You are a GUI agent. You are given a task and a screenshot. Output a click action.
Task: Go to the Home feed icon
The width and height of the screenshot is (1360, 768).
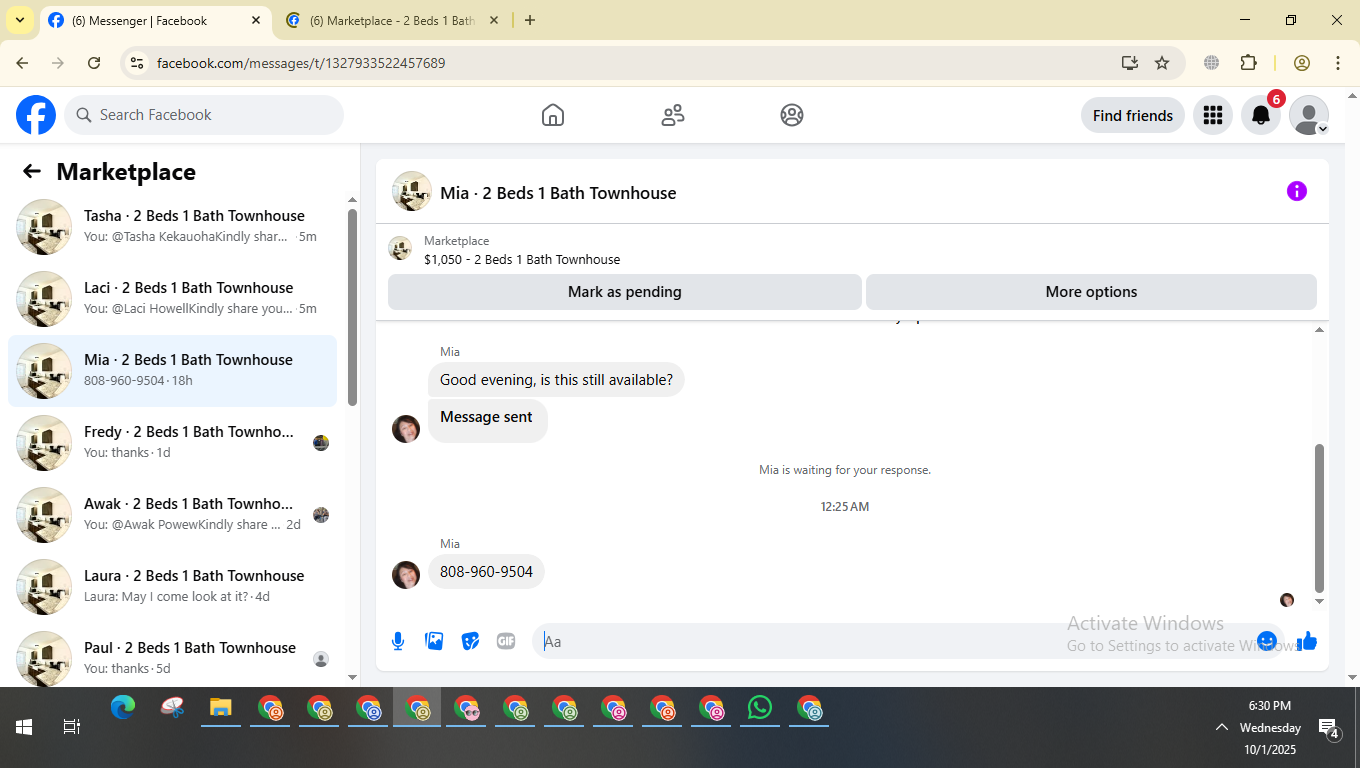(553, 115)
